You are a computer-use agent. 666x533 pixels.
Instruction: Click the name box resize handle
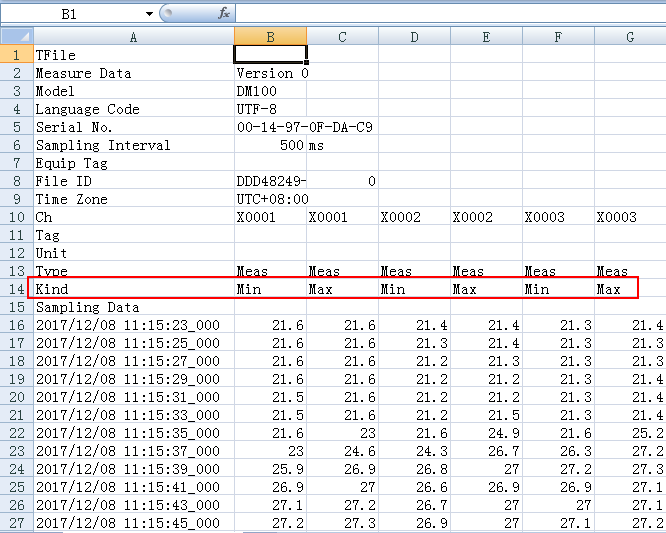click(164, 14)
